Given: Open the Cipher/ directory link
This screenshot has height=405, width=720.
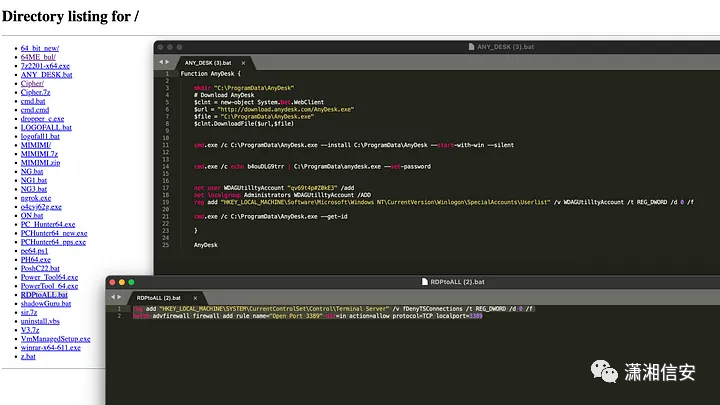Looking at the screenshot, I should coord(32,84).
